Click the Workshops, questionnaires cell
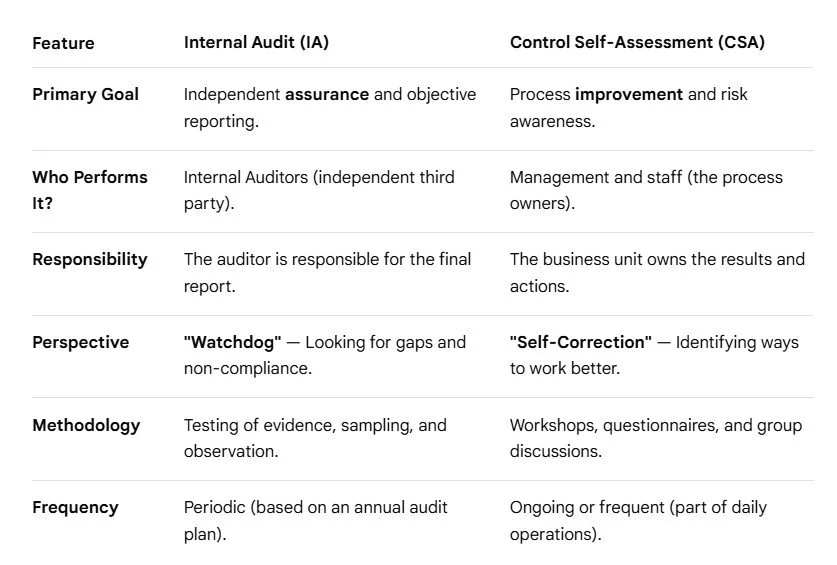Viewport: 837px width, 565px height. (656, 438)
